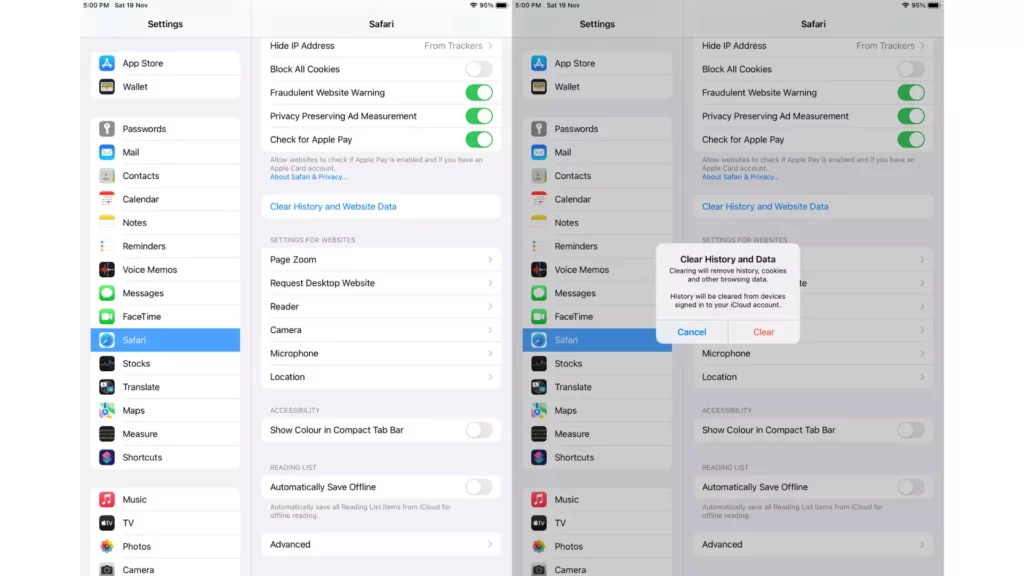The width and height of the screenshot is (1024, 576).
Task: Select Photos icon in left iPad screen
Action: (106, 547)
